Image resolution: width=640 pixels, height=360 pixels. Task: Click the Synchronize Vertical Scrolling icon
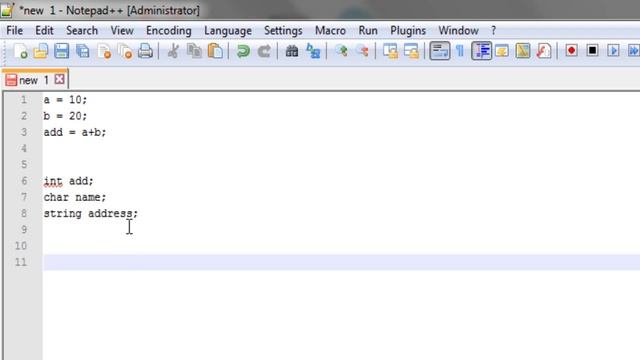390,51
